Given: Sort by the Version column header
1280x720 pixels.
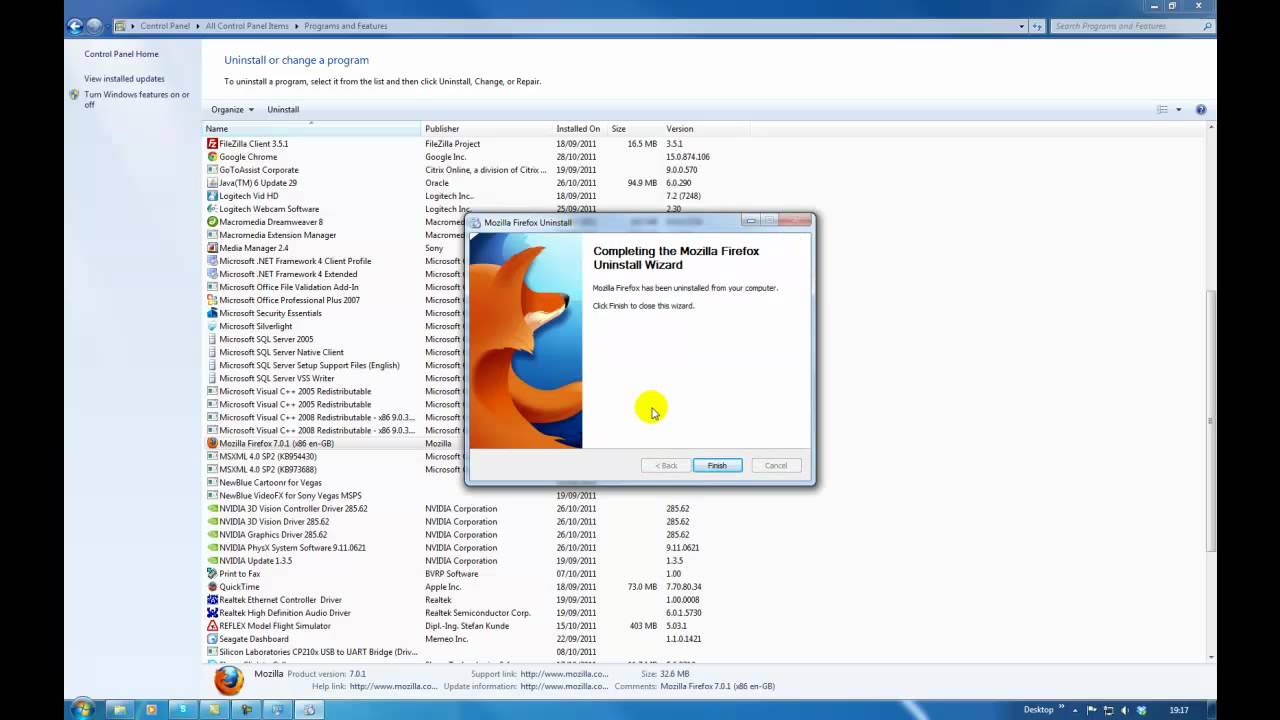Looking at the screenshot, I should [x=706, y=129].
